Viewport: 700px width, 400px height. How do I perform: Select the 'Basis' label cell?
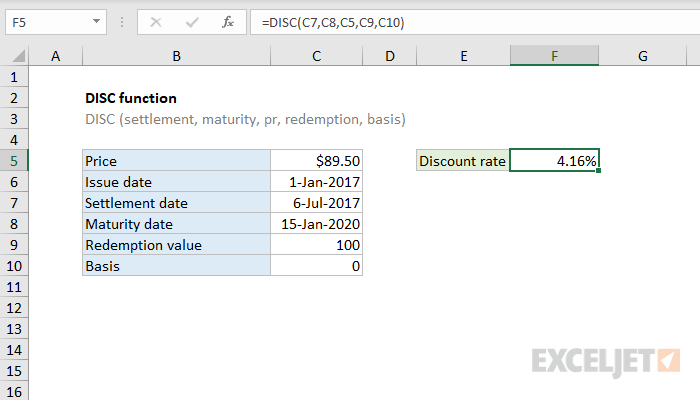pos(176,266)
